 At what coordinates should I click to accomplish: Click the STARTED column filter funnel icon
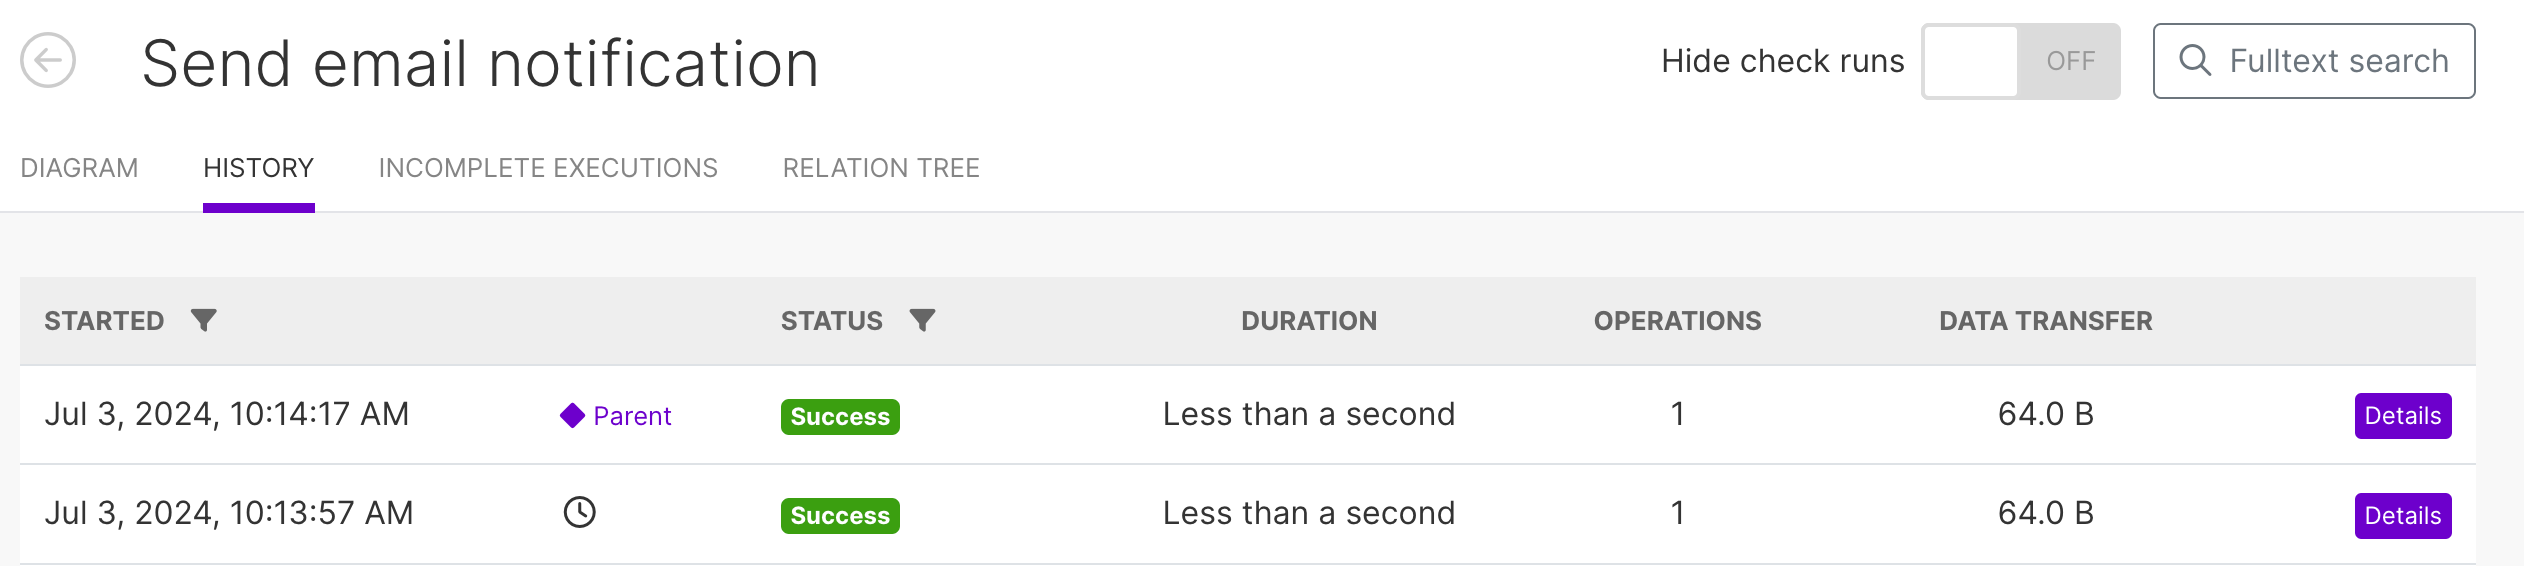204,320
